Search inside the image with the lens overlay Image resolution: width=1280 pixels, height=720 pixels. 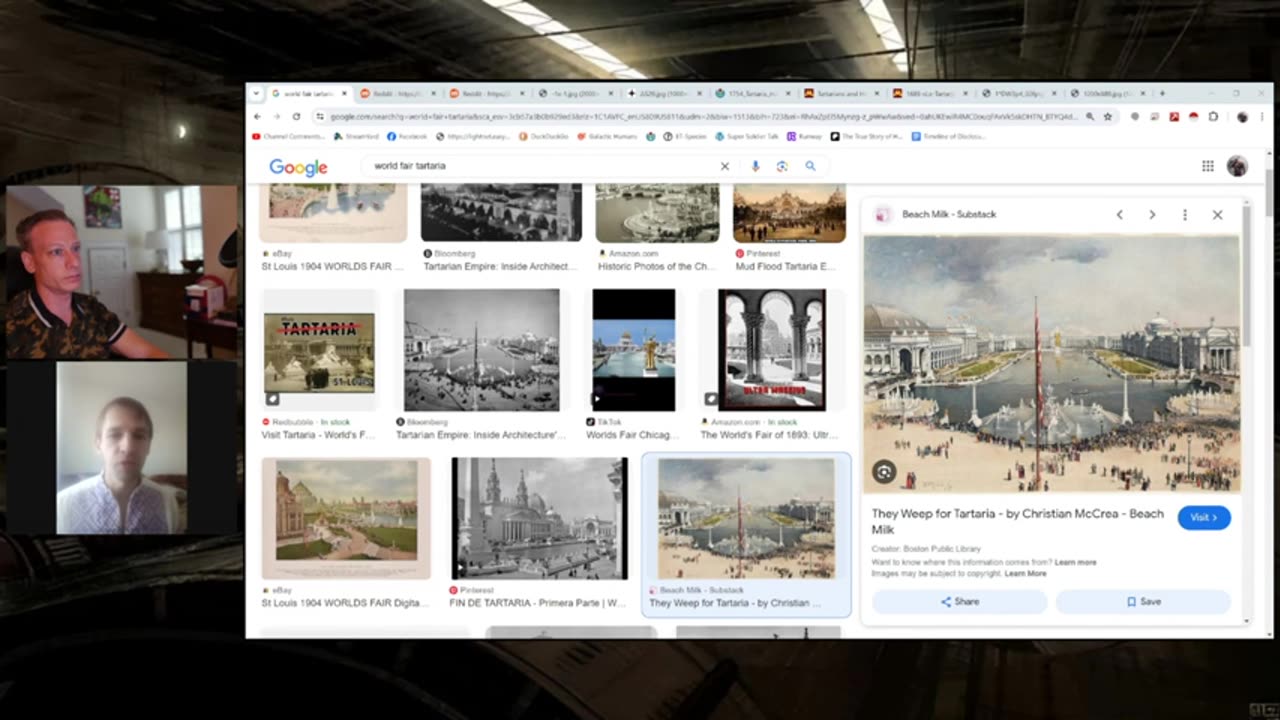884,472
